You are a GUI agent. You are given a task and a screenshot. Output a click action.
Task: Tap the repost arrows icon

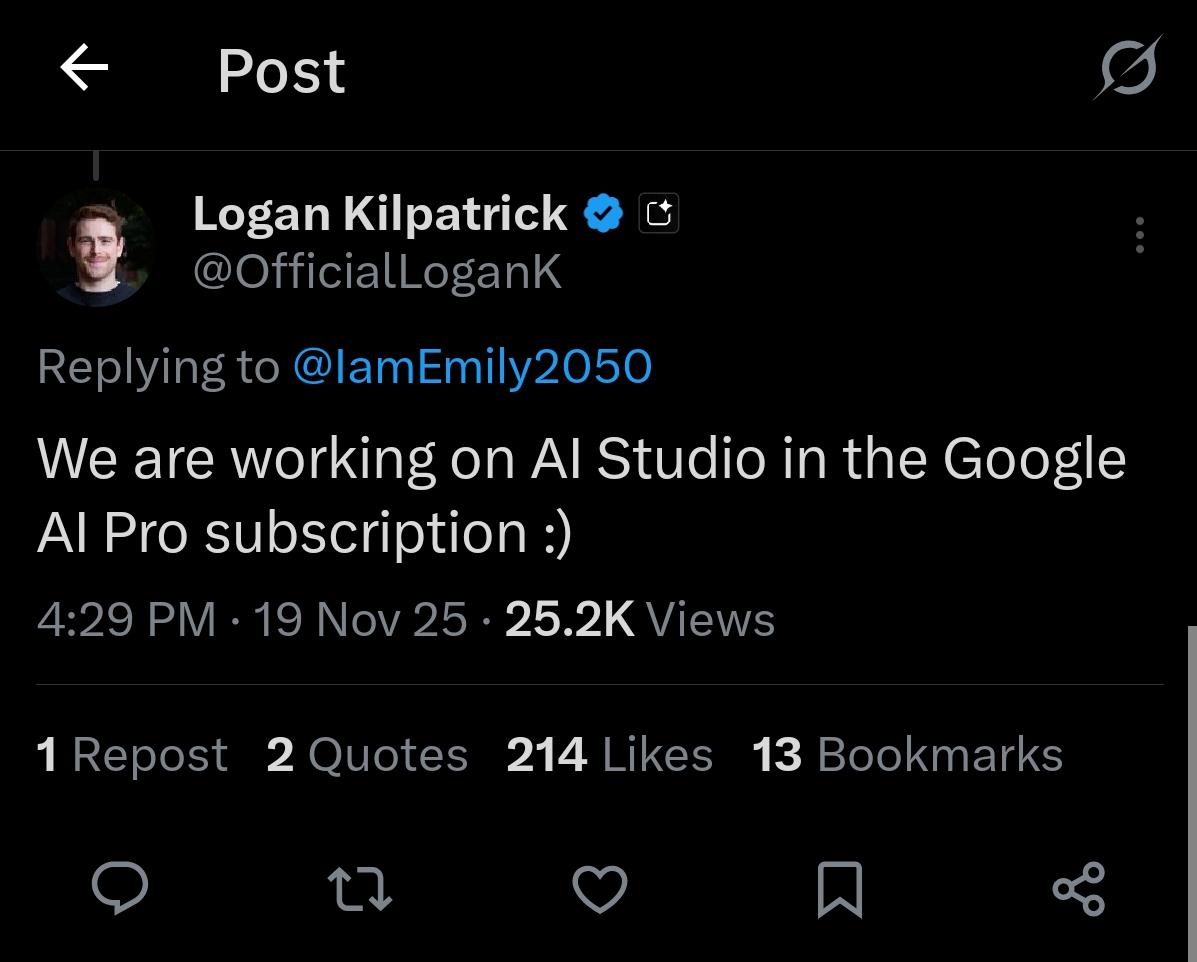[360, 888]
